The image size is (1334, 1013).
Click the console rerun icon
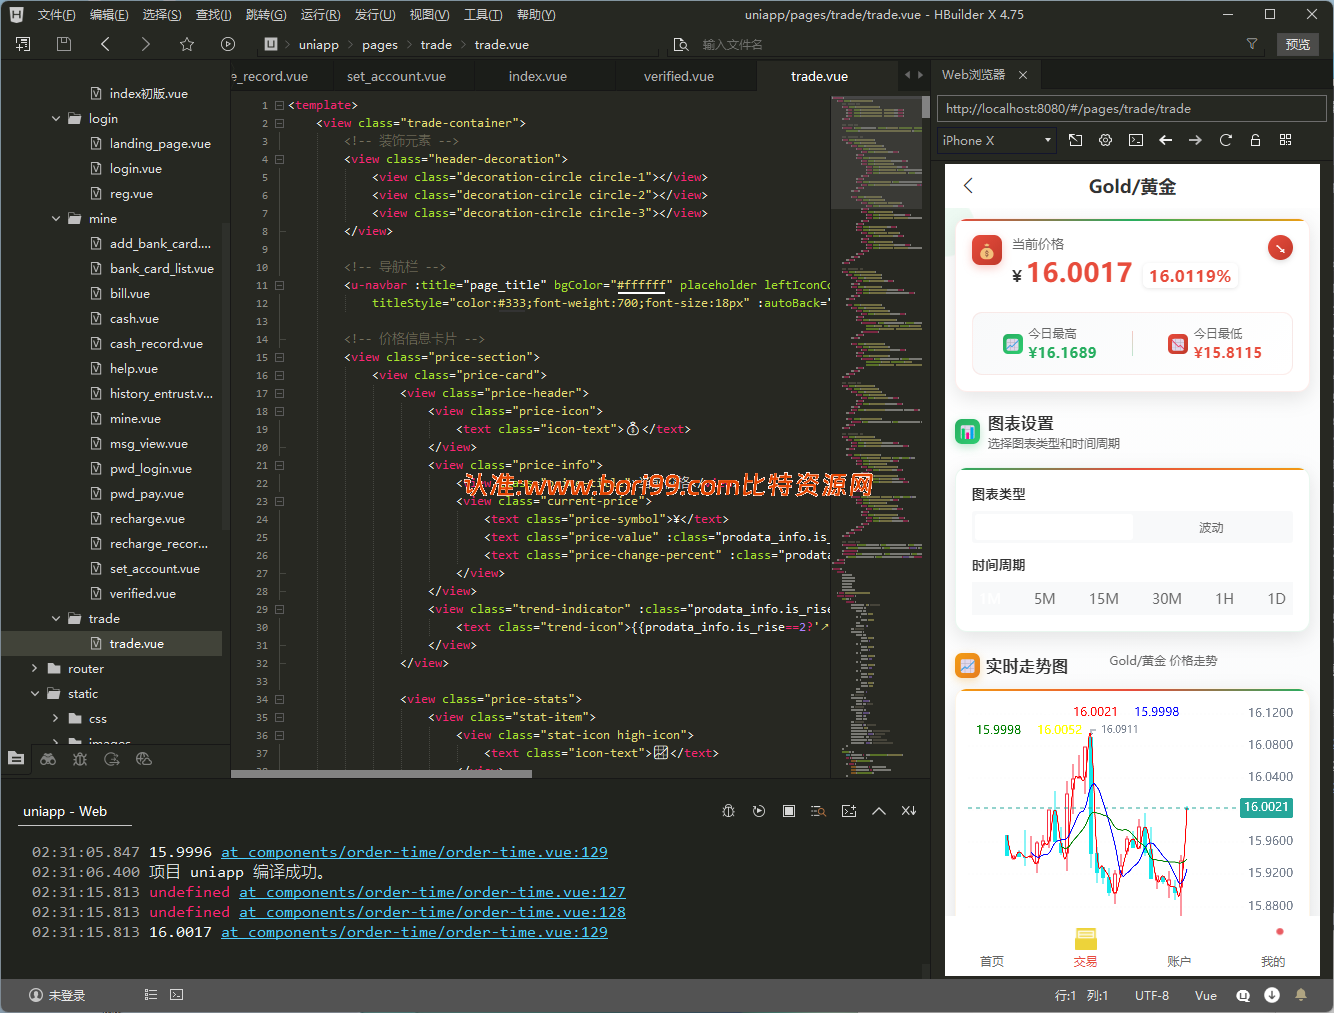click(x=759, y=811)
